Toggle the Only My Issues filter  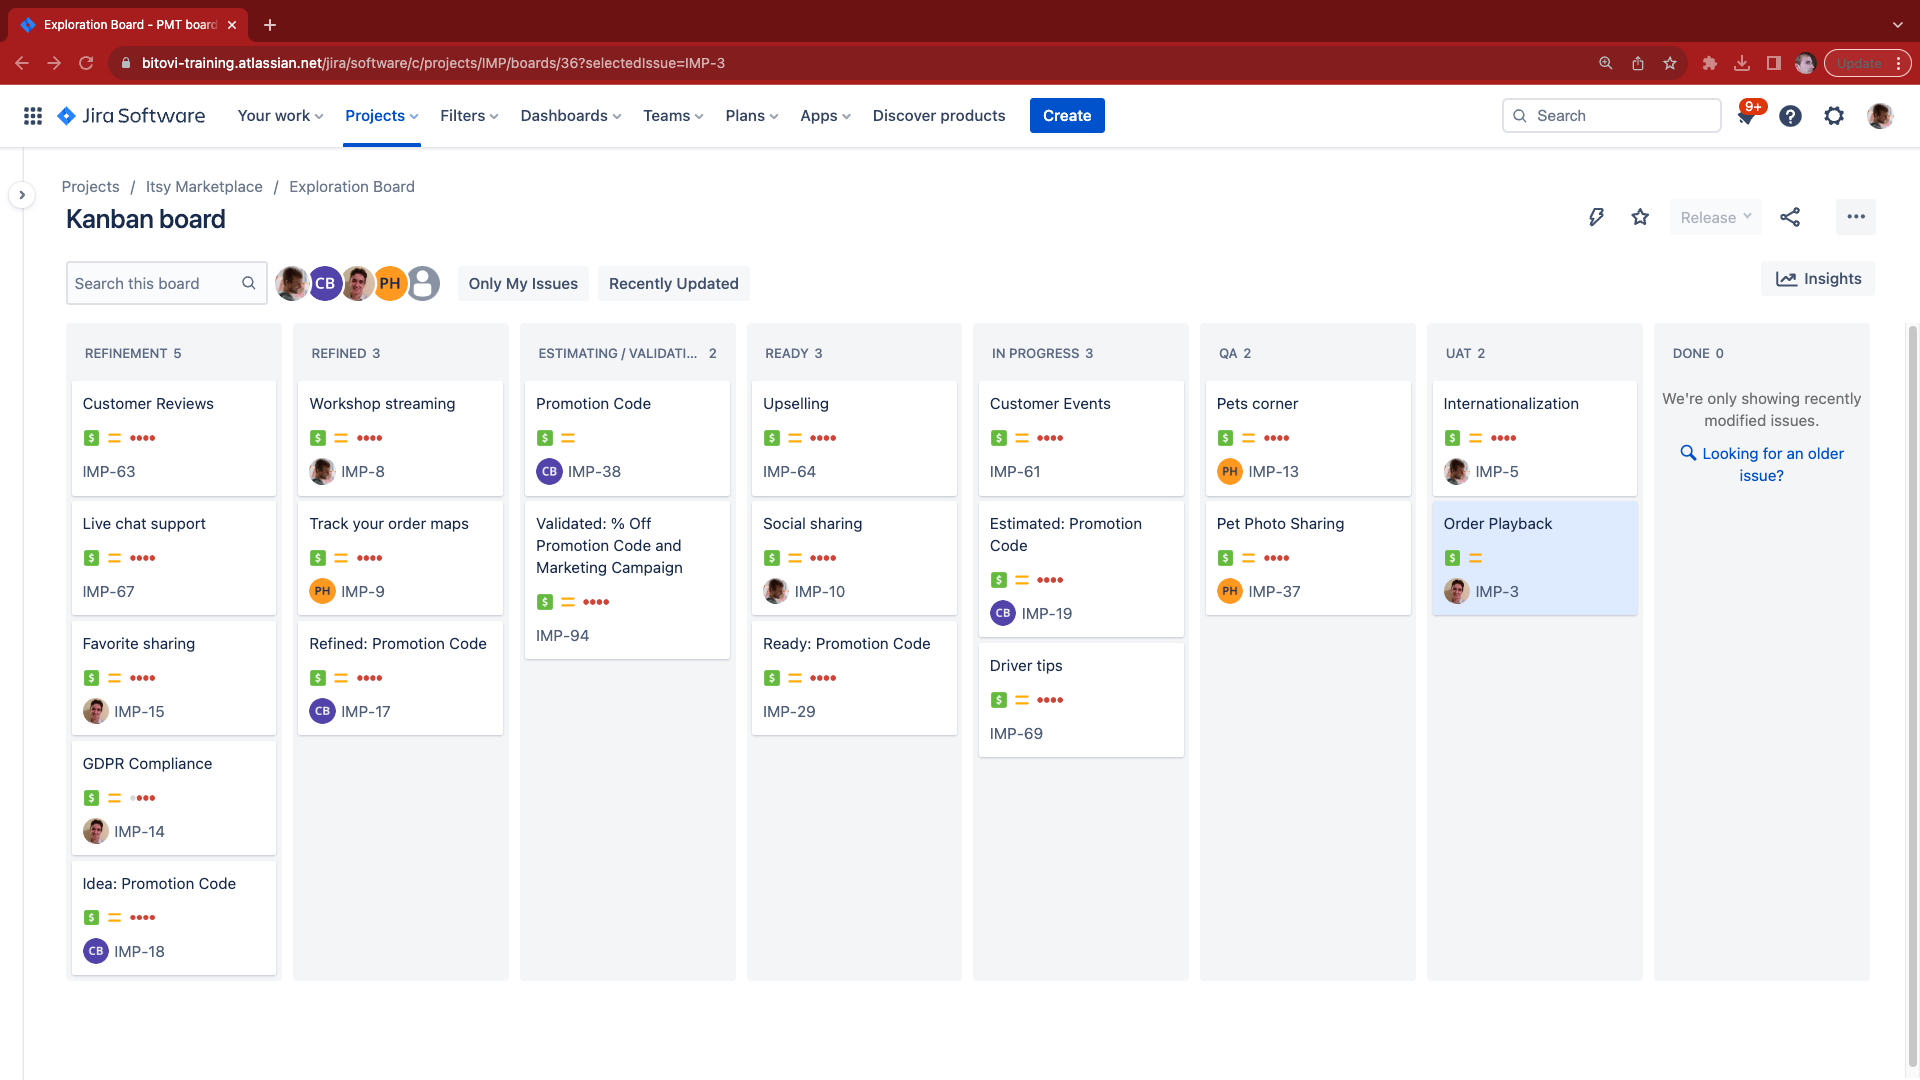click(523, 283)
